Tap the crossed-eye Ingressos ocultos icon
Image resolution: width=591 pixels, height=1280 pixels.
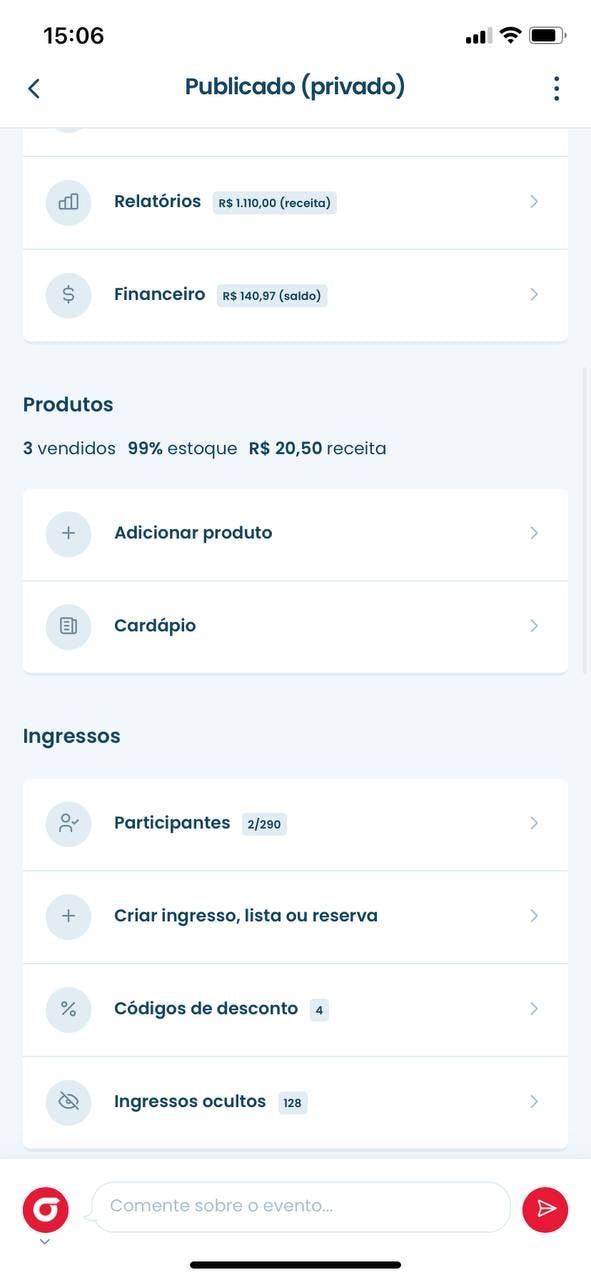pos(68,1102)
